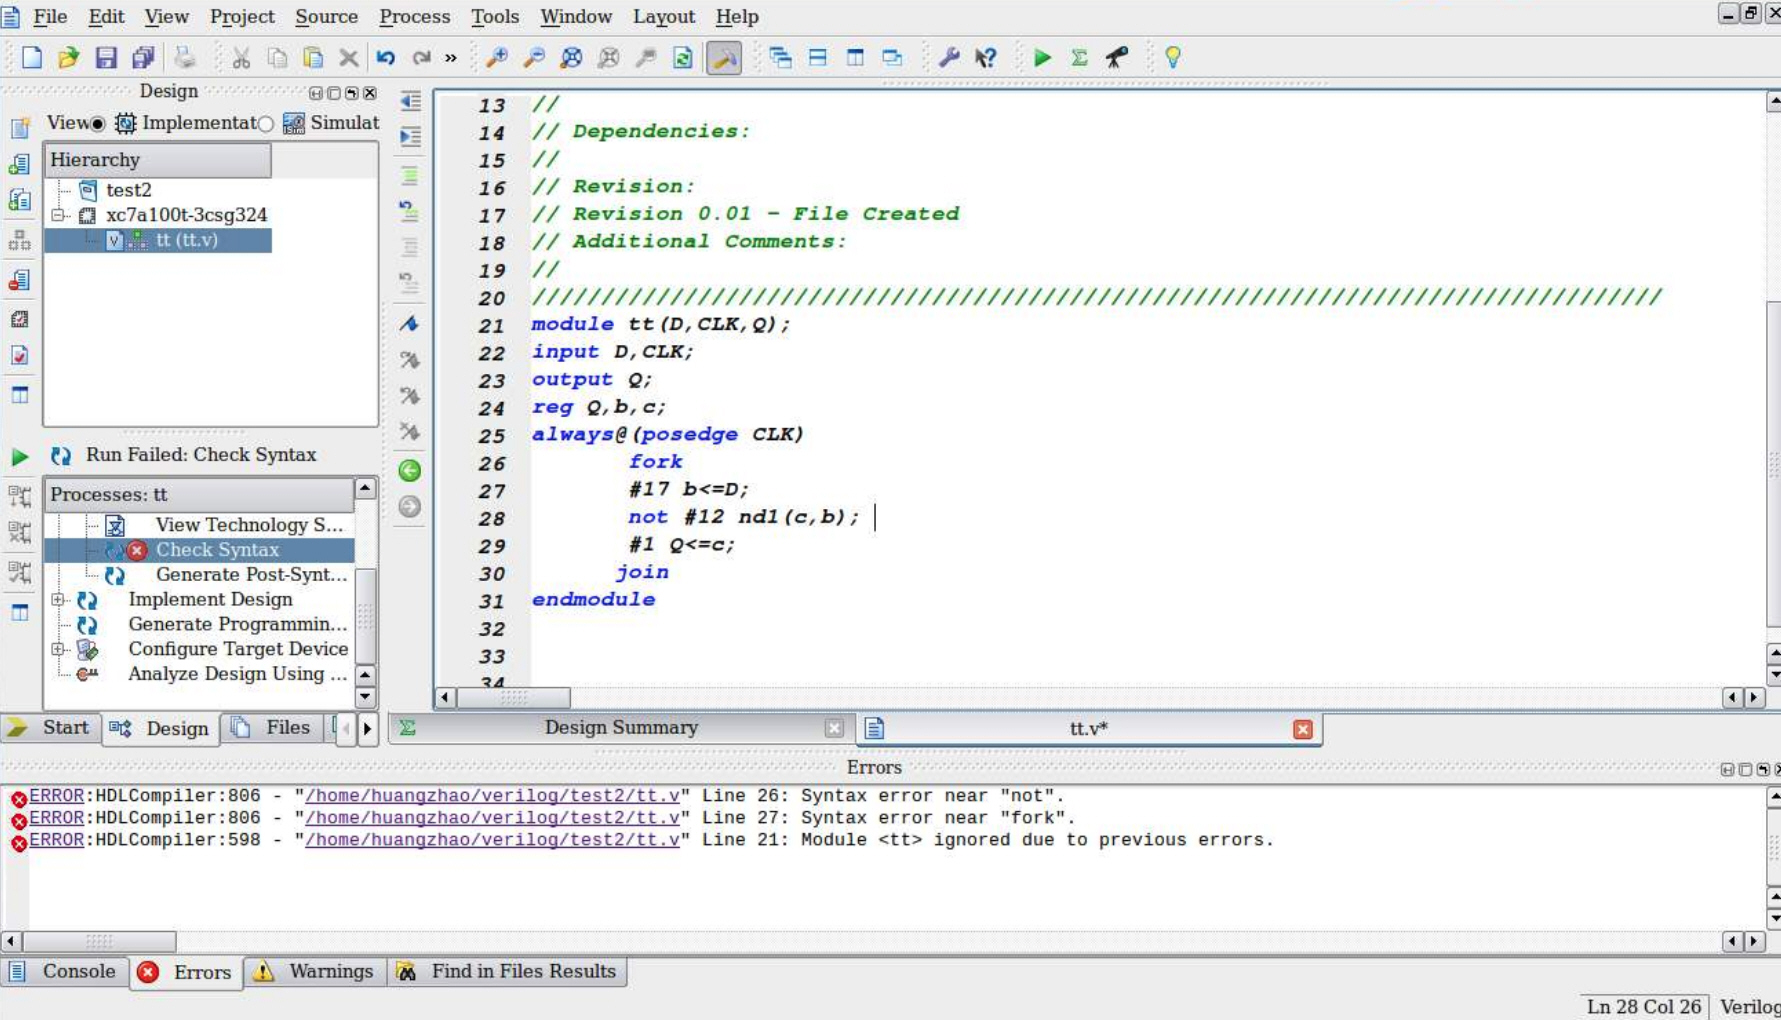Save the current file with Save icon
The width and height of the screenshot is (1781, 1020).
(x=106, y=58)
